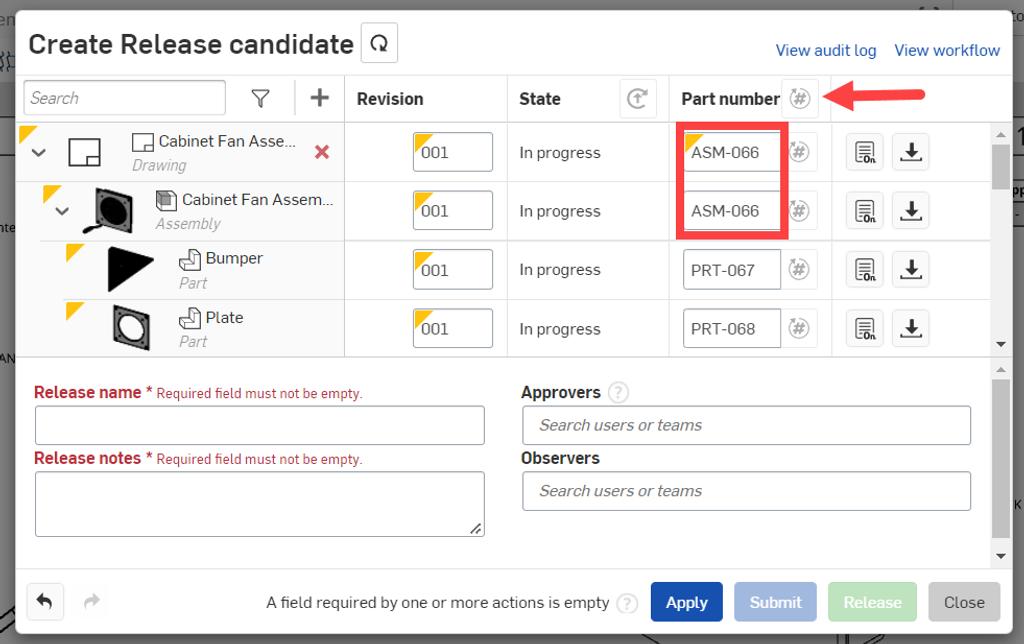
Task: Download the Plate part
Action: coord(910,328)
